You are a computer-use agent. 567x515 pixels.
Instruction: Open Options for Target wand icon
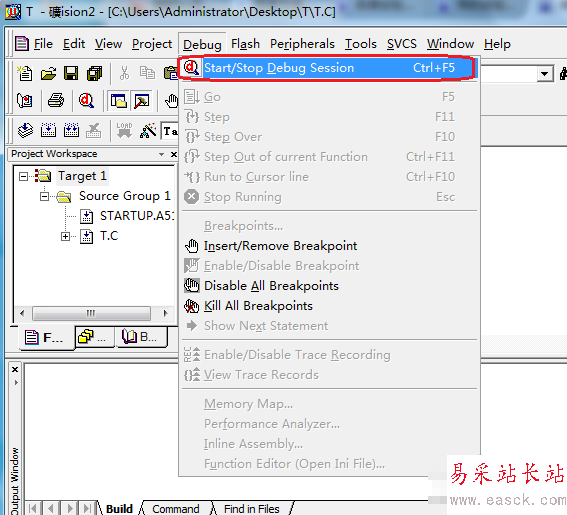(x=148, y=131)
